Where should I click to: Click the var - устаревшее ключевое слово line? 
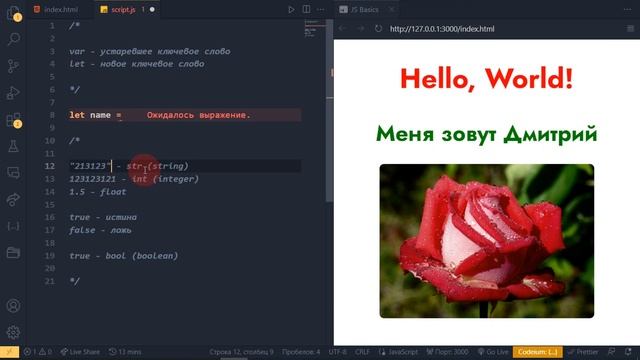pyautogui.click(x=150, y=51)
